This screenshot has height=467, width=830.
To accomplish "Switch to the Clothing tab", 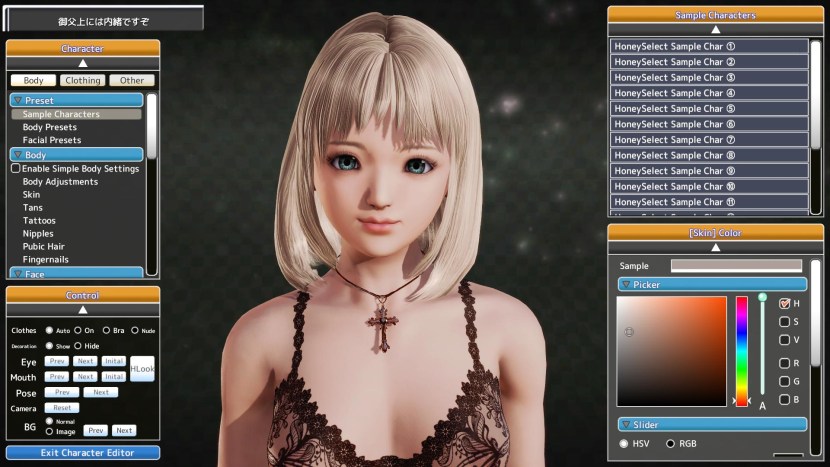I will pos(82,80).
